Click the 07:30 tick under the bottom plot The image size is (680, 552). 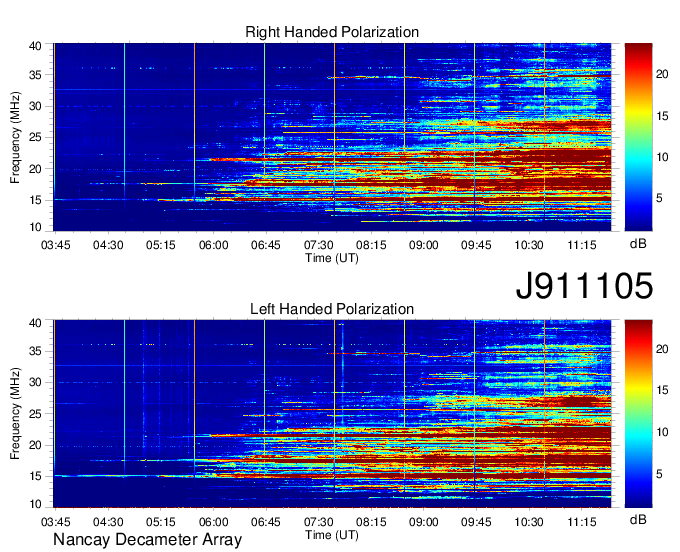pos(319,522)
